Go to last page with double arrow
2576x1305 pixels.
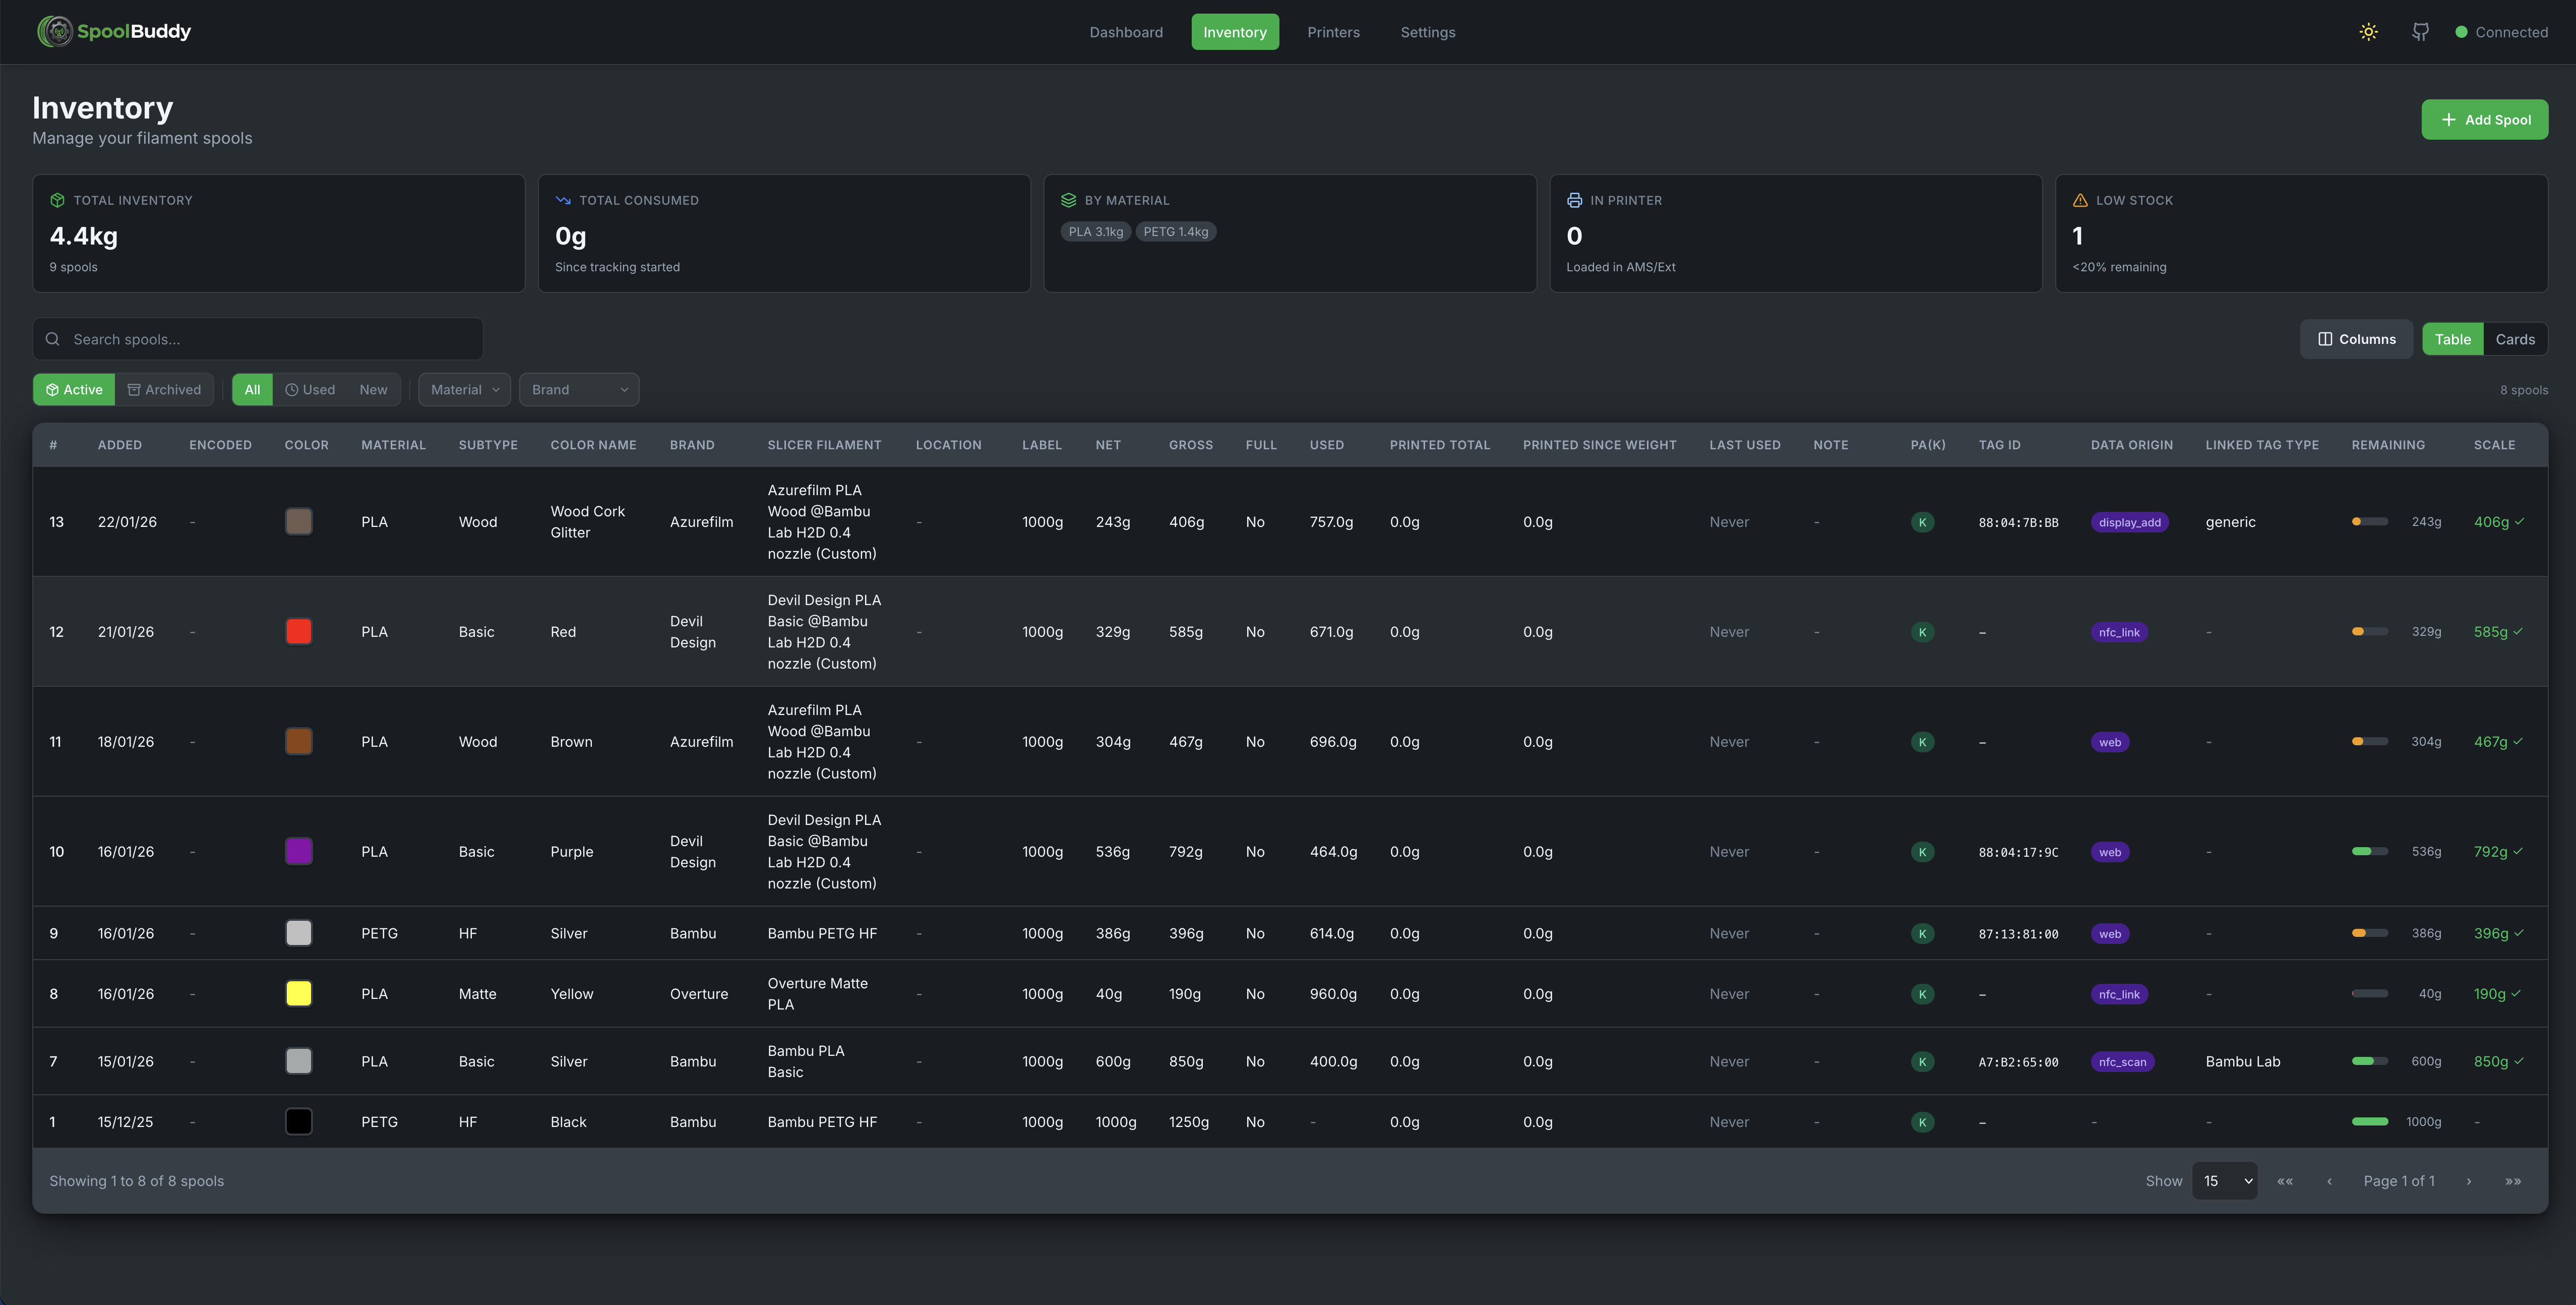pyautogui.click(x=2512, y=1181)
